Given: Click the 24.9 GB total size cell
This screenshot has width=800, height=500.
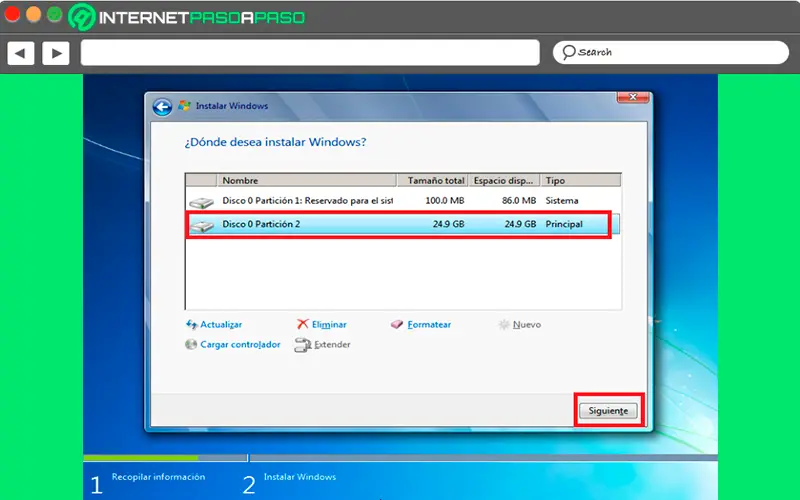Looking at the screenshot, I should (x=448, y=224).
